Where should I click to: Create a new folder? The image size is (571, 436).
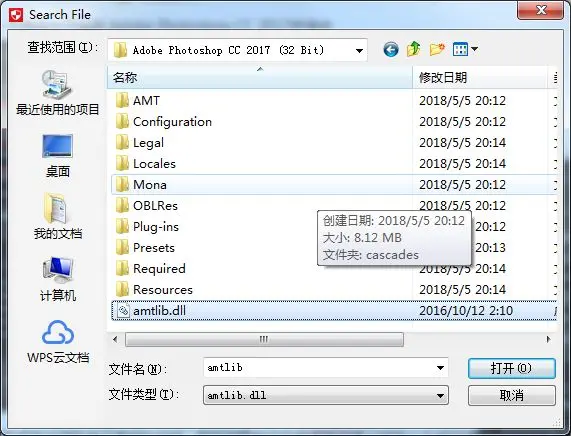[437, 49]
